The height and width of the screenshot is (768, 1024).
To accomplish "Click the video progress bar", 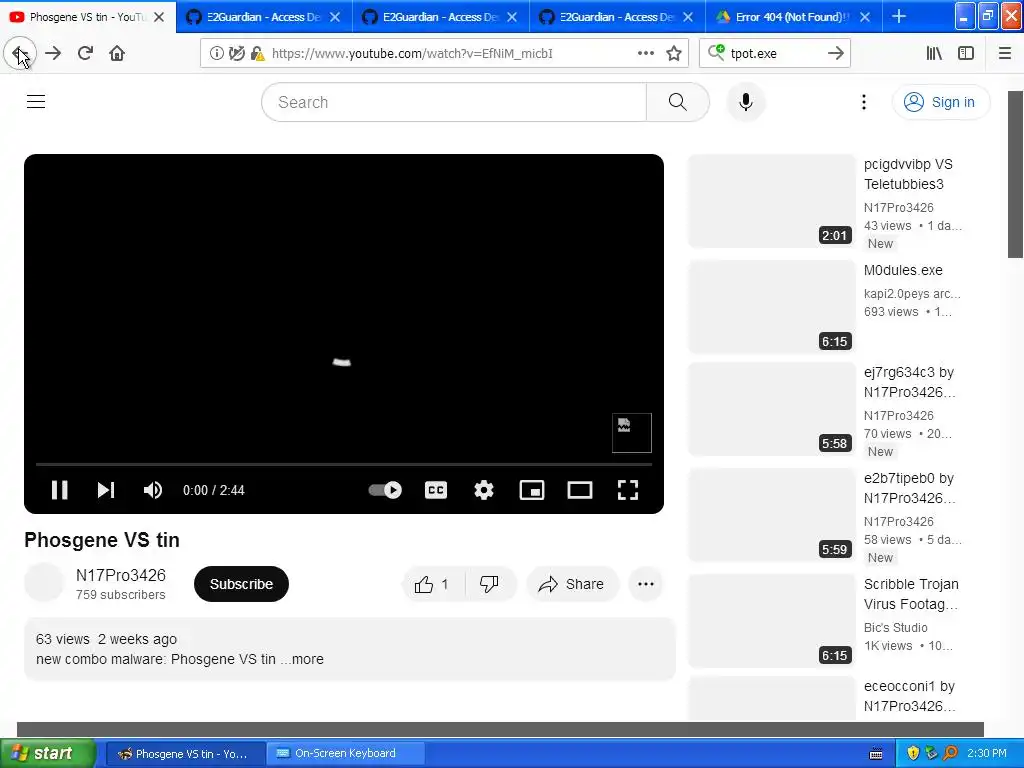I will tap(344, 464).
